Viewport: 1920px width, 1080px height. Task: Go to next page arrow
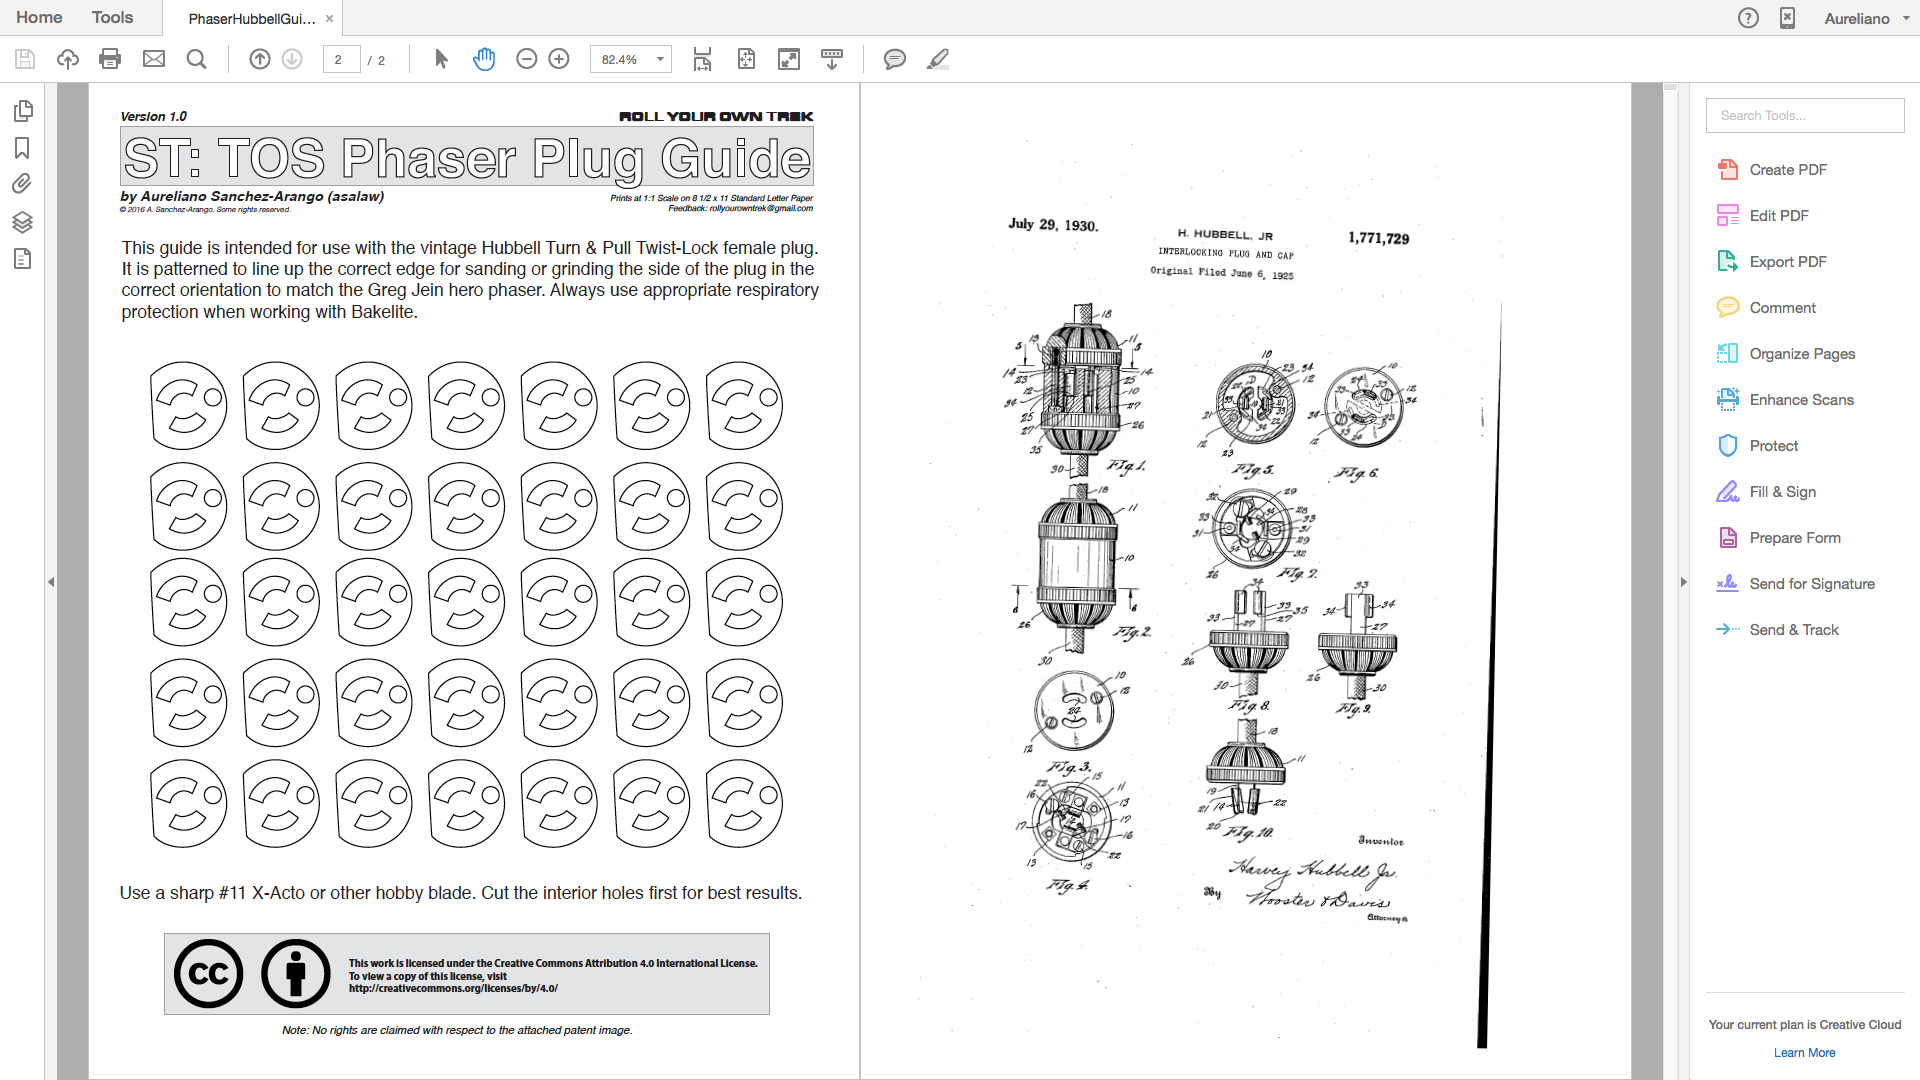click(x=292, y=60)
